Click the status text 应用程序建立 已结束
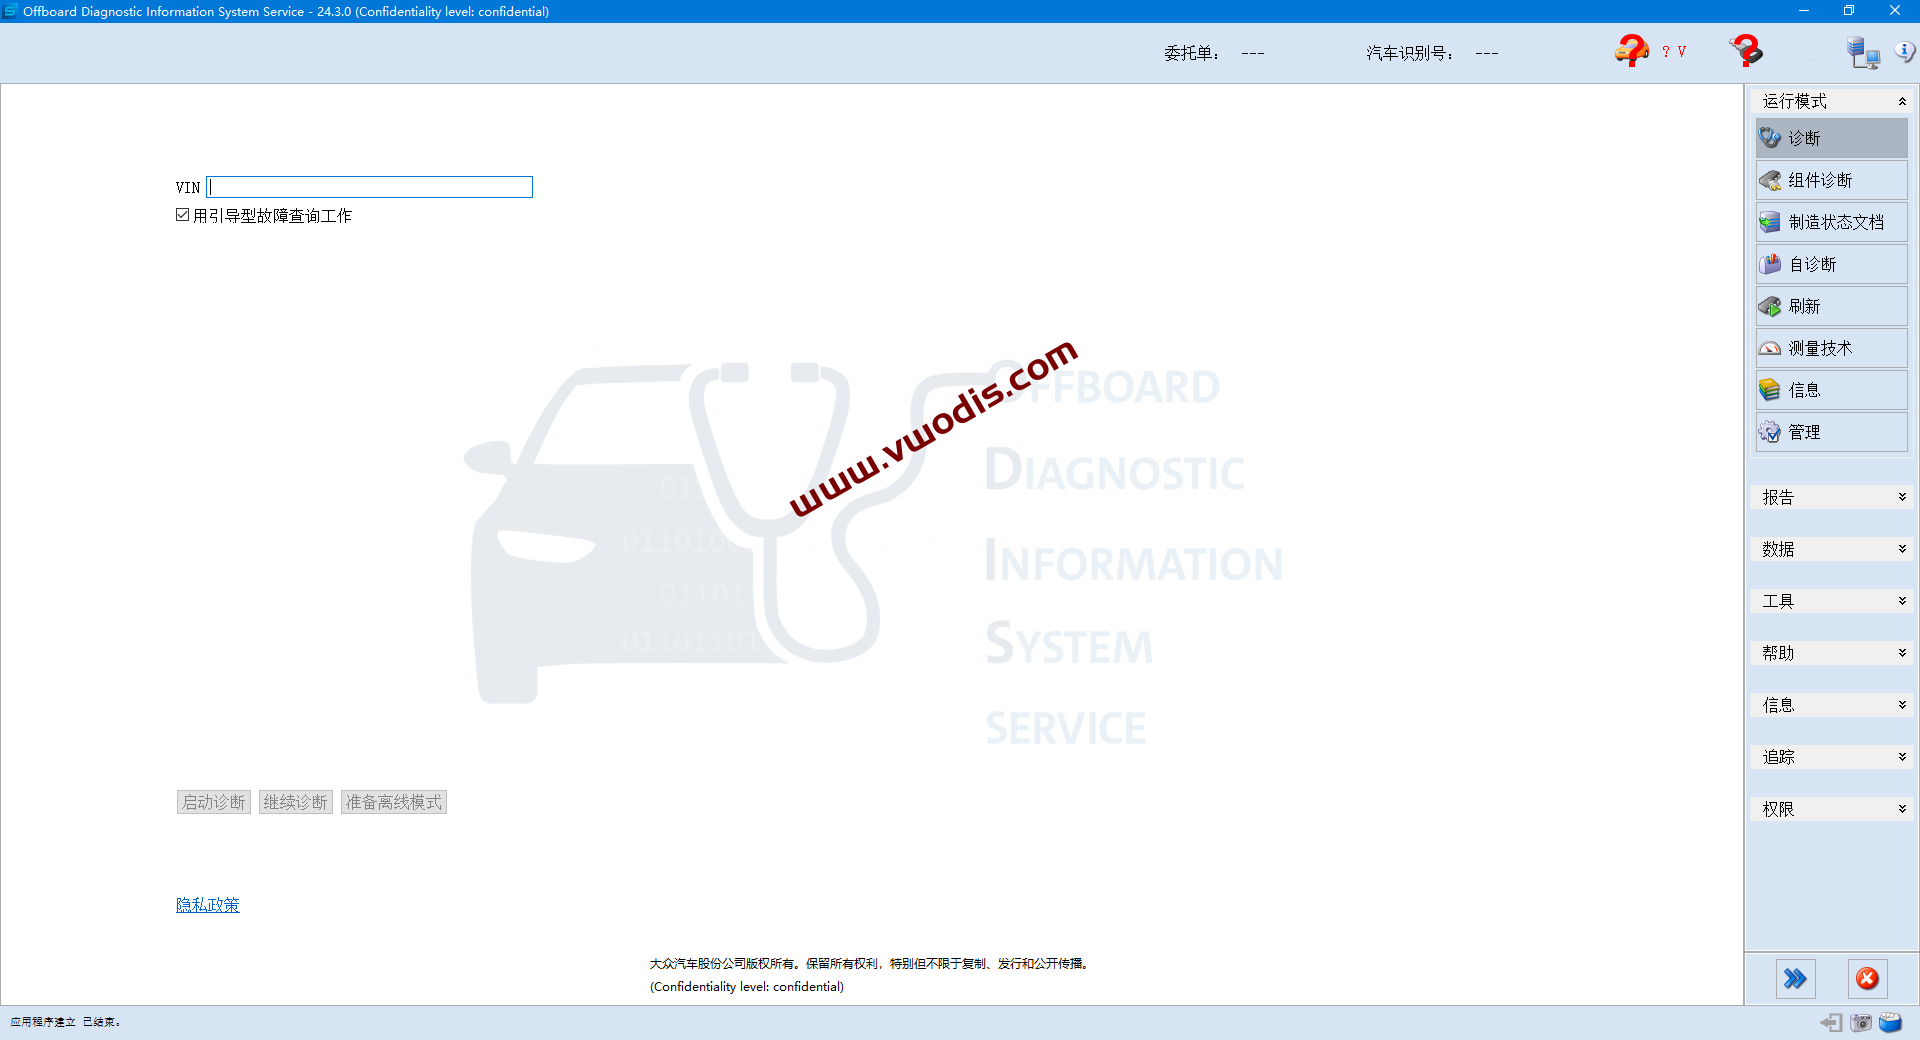This screenshot has width=1920, height=1040. tap(66, 1022)
